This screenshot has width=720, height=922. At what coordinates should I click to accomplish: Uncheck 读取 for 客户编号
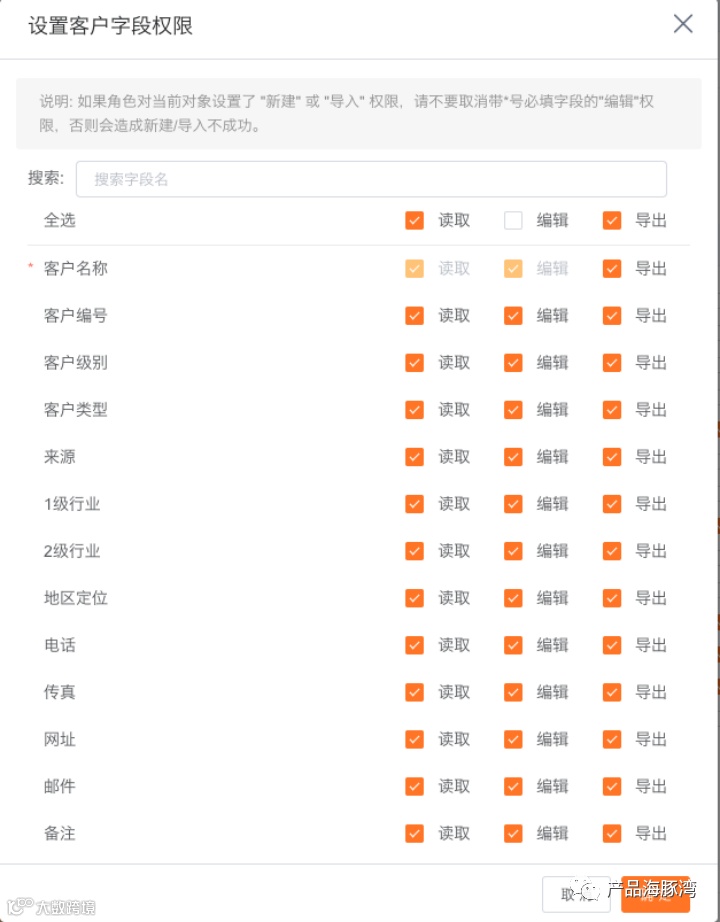pyautogui.click(x=414, y=316)
